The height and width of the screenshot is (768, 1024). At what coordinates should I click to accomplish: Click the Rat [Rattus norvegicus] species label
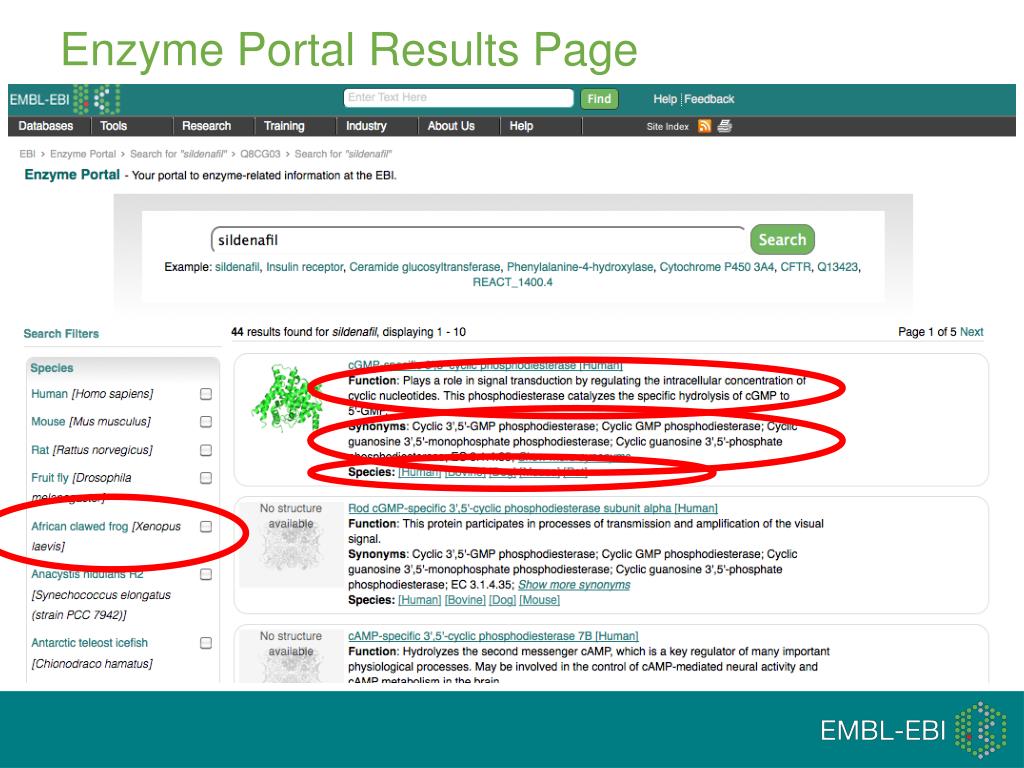point(91,450)
